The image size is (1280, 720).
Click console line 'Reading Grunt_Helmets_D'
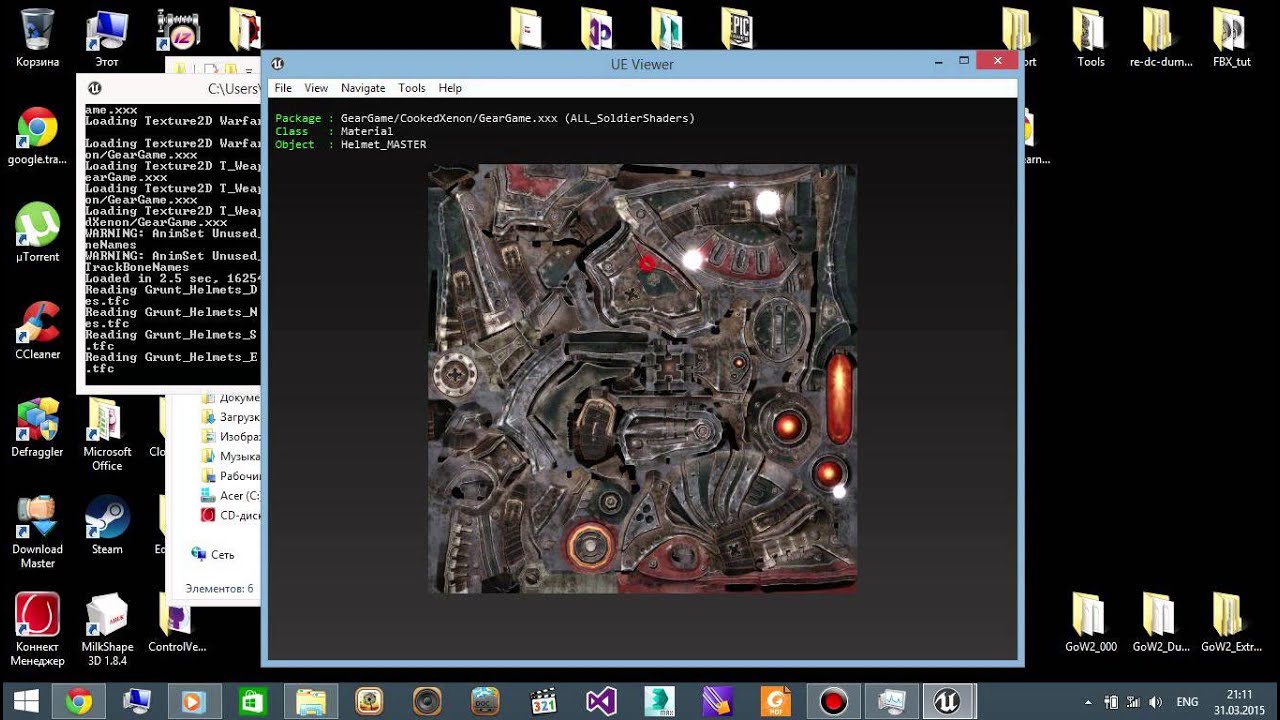click(172, 289)
